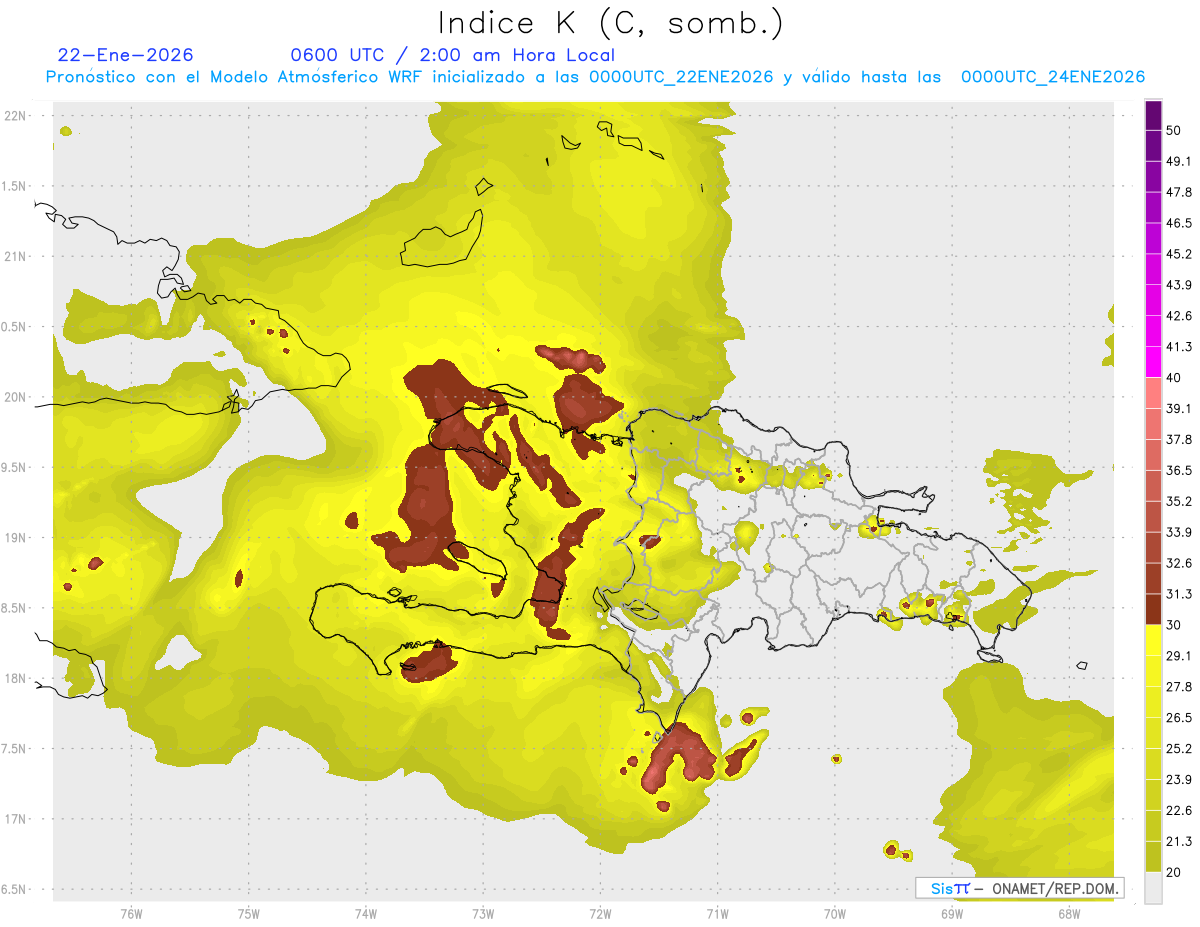Viewport: 1200px width, 927px height.
Task: Click the "69W" longitude axis label
Action: click(951, 913)
